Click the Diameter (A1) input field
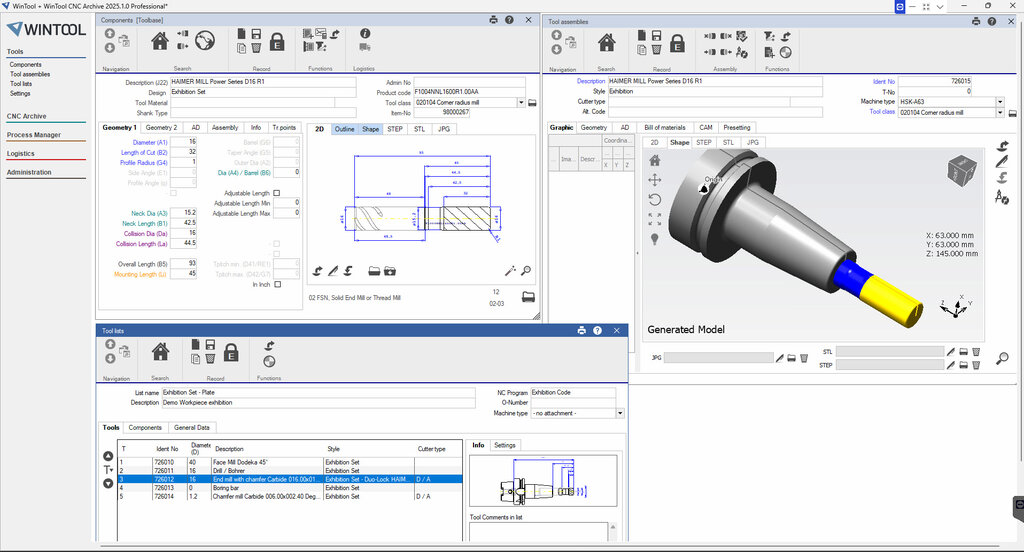Image resolution: width=1024 pixels, height=552 pixels. click(184, 142)
